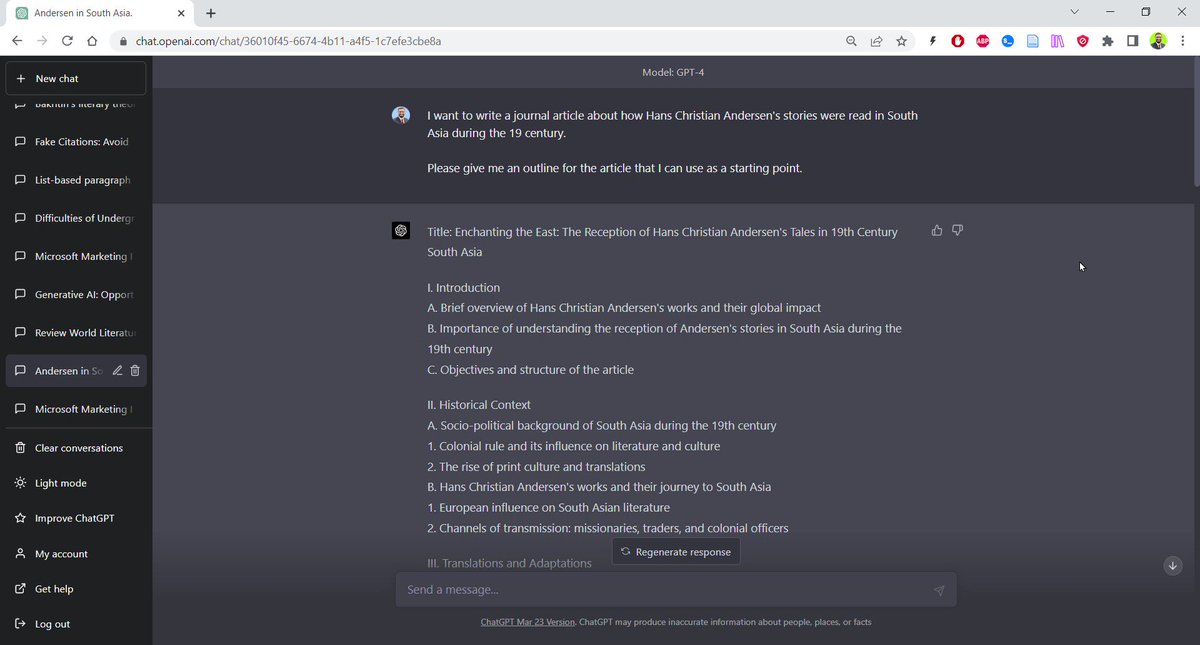Open the 'Difficulties of Undergr' conversation
The image size is (1200, 645).
click(x=76, y=218)
